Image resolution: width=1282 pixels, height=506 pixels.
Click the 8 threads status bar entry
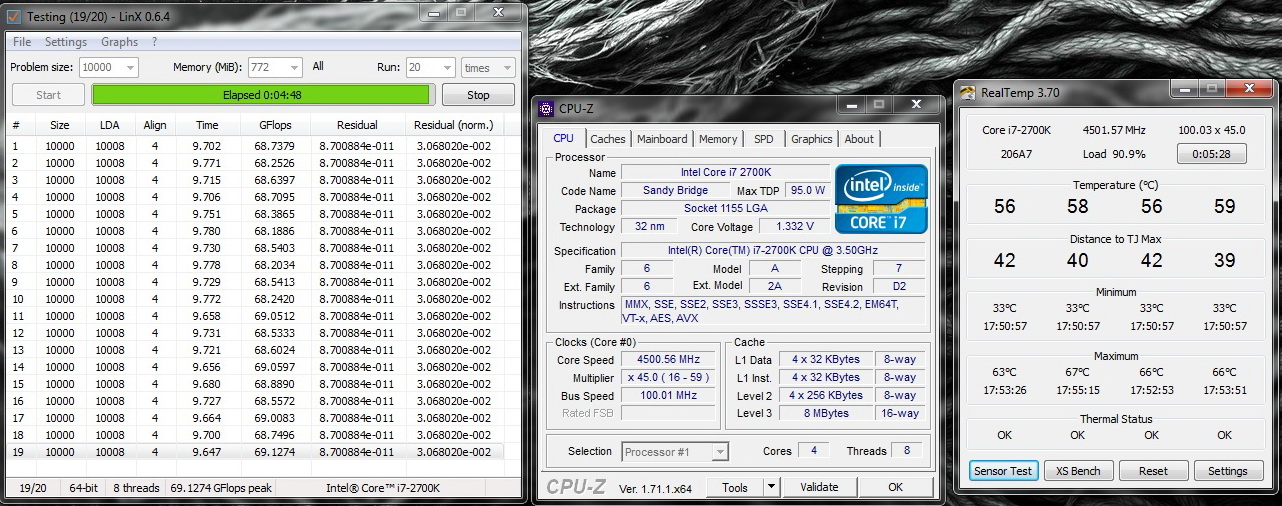135,488
